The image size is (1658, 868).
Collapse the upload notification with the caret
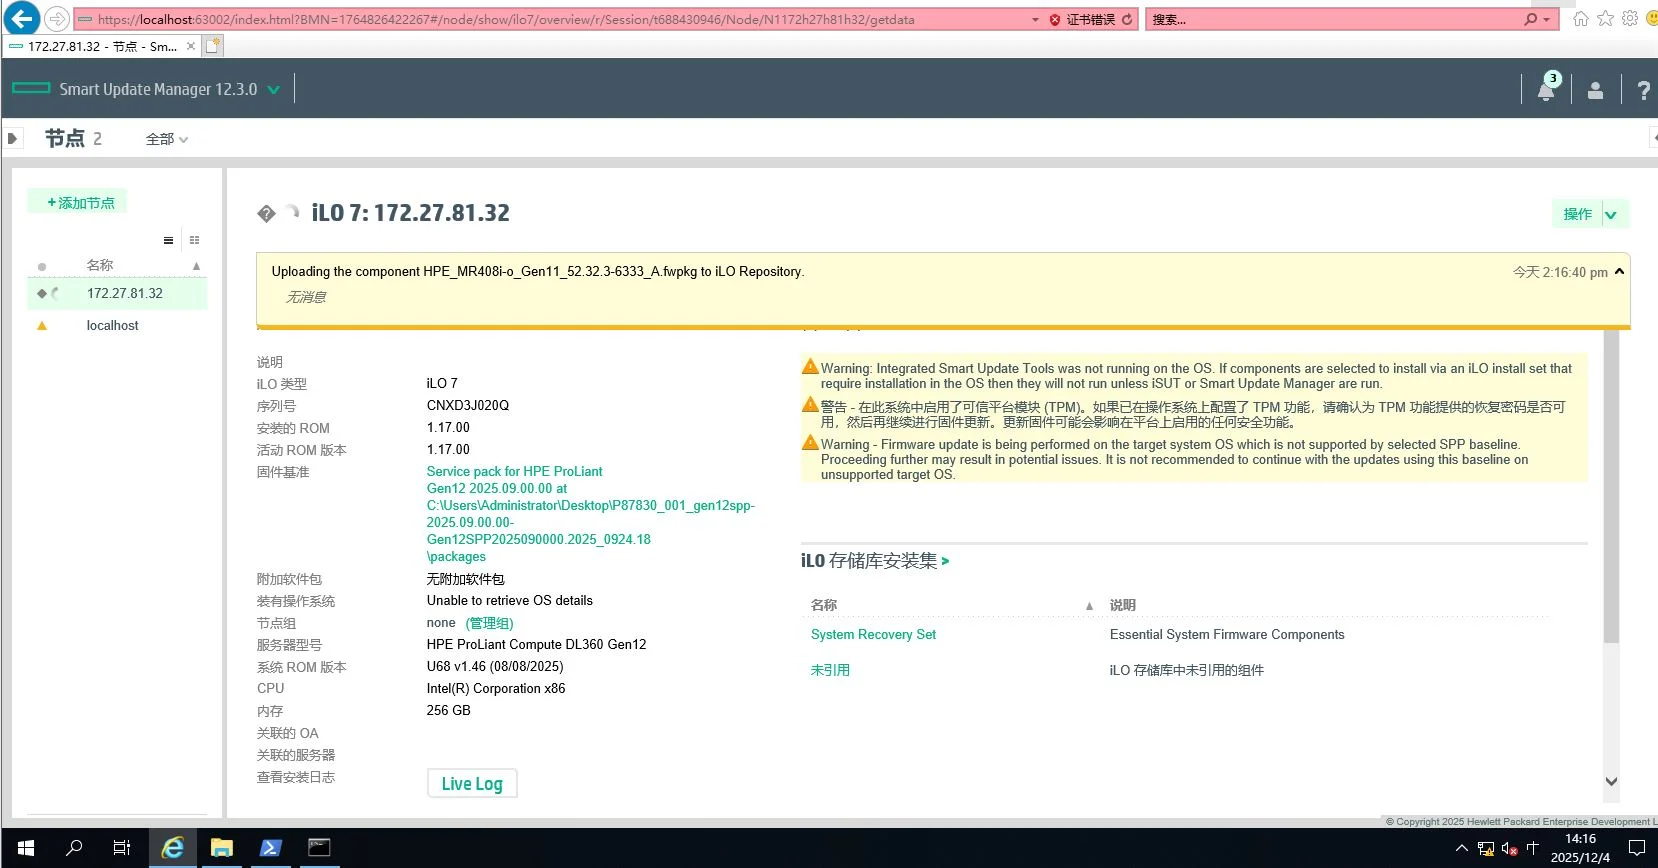click(1620, 271)
